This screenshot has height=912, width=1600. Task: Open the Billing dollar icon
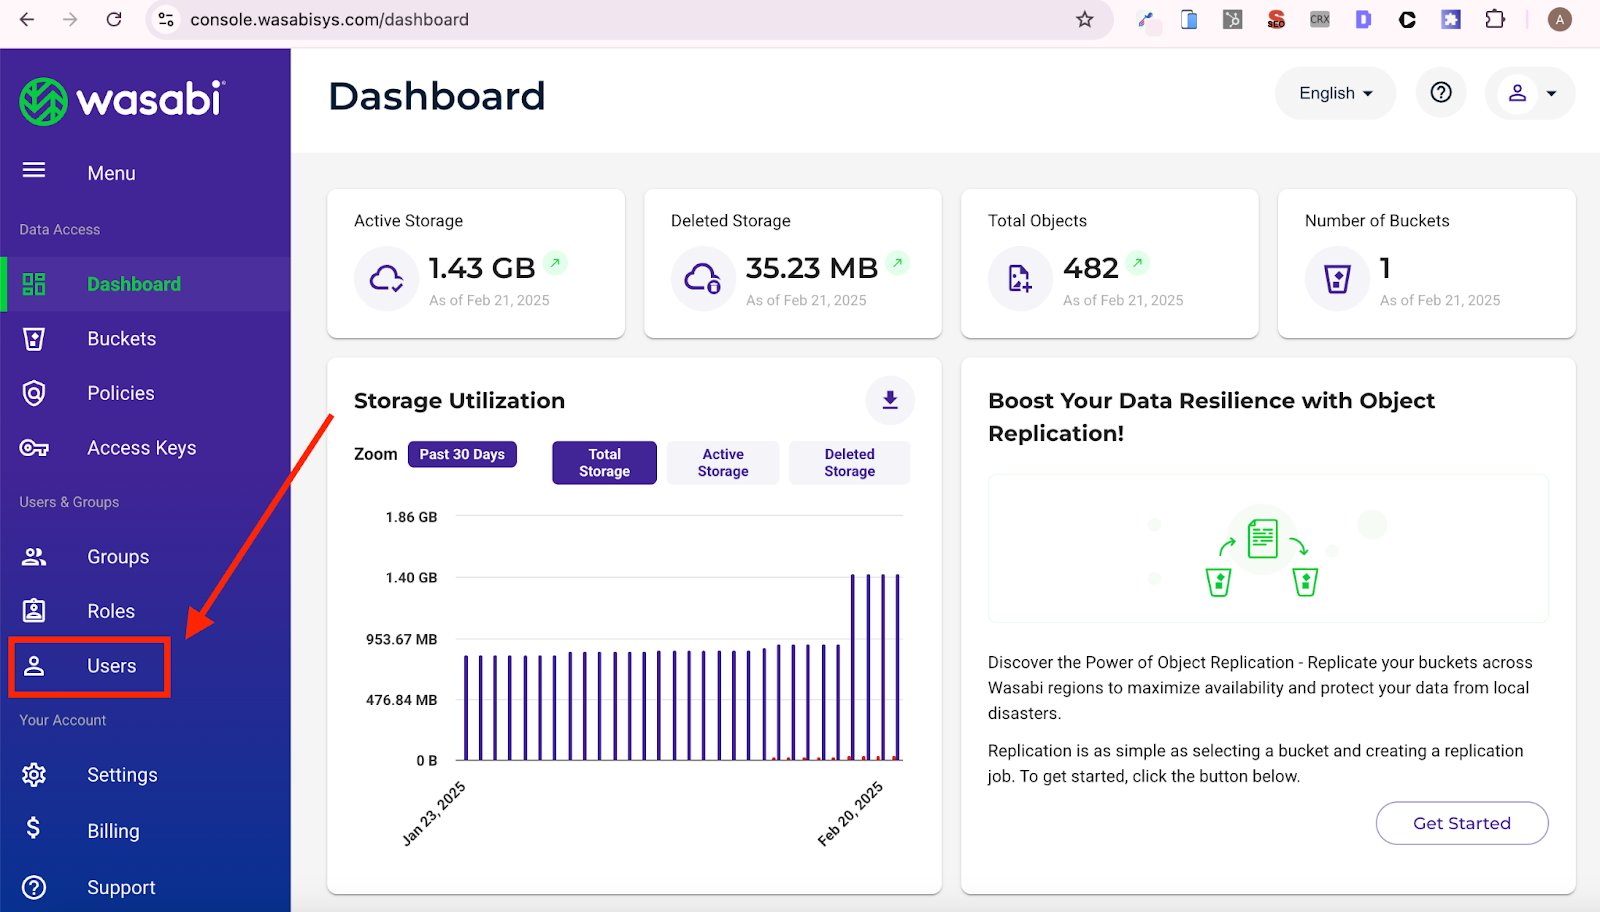point(33,828)
